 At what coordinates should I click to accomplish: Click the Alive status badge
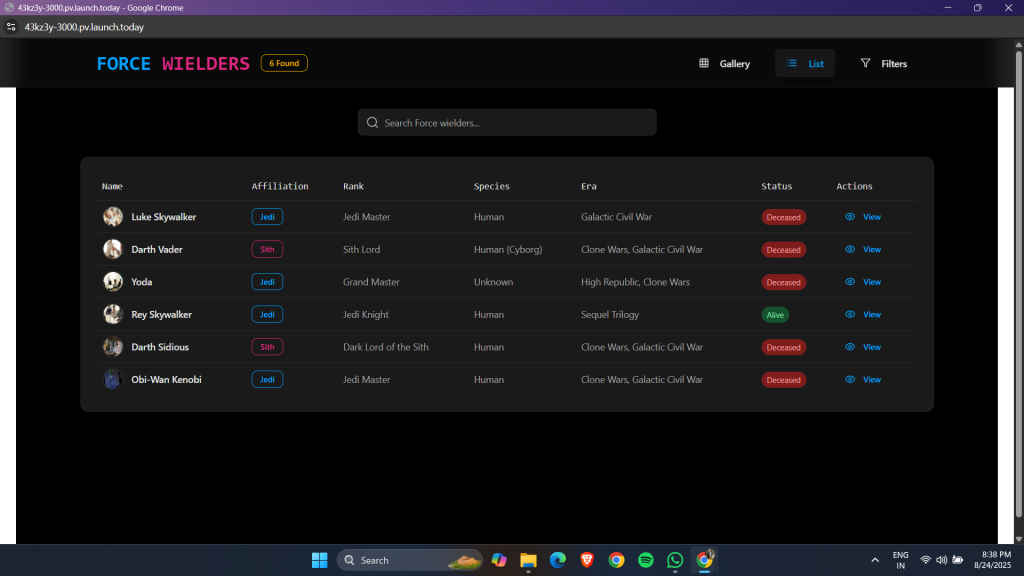click(775, 315)
